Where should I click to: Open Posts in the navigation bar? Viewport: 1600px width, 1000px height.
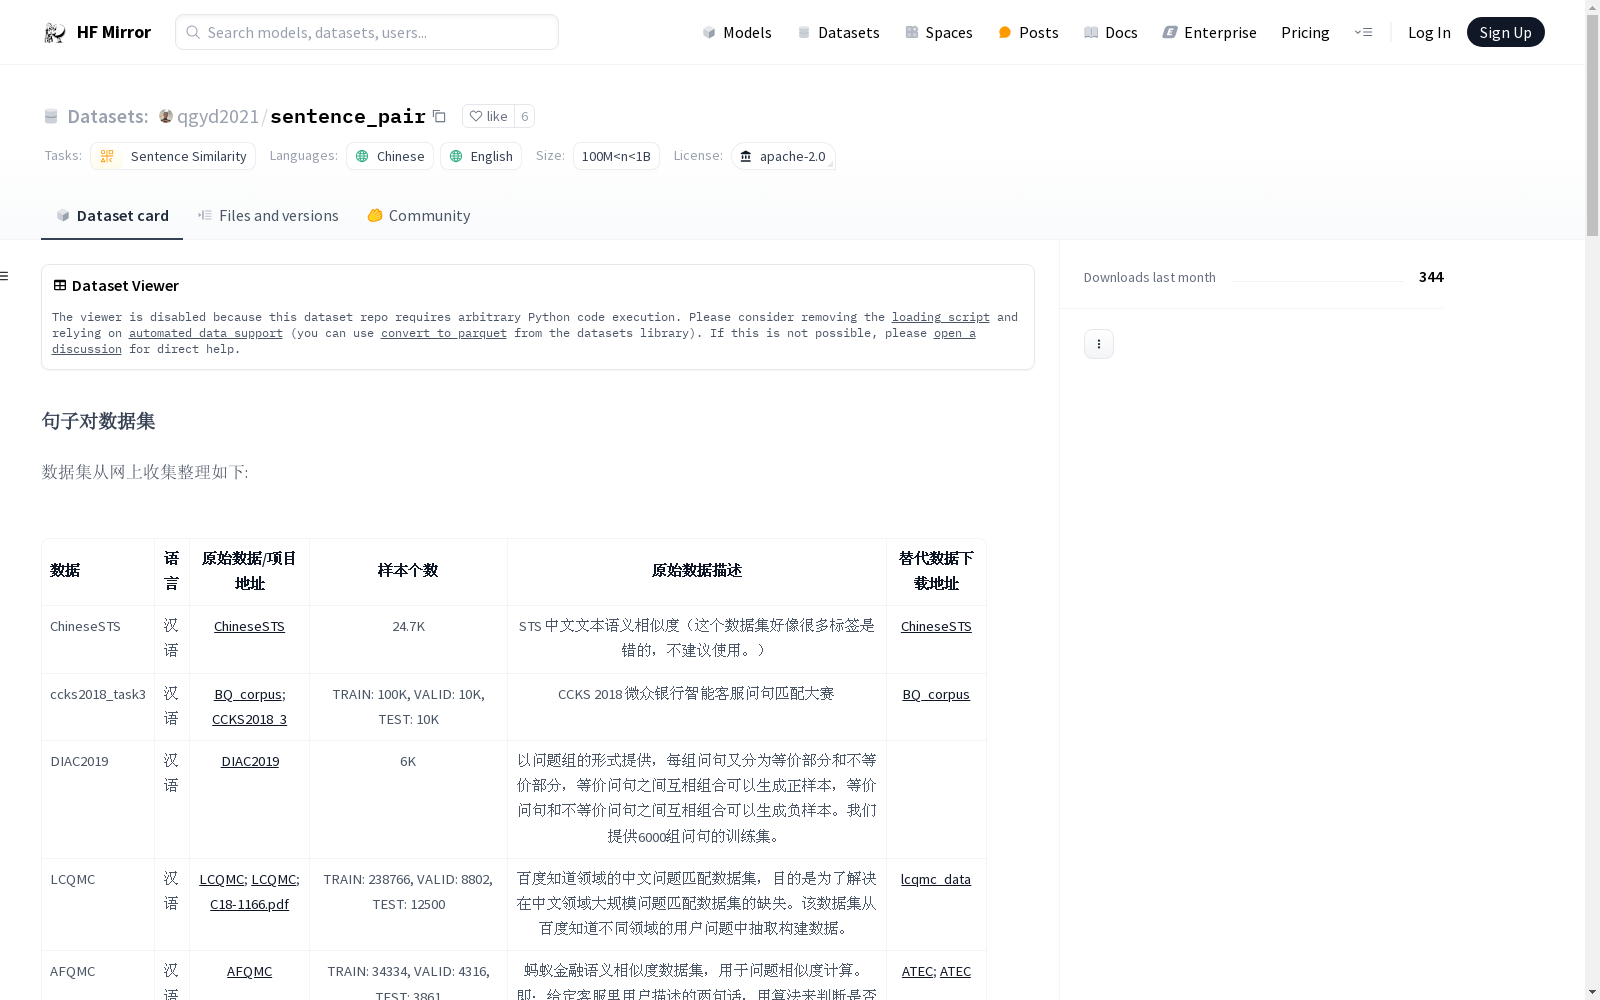(x=1028, y=32)
